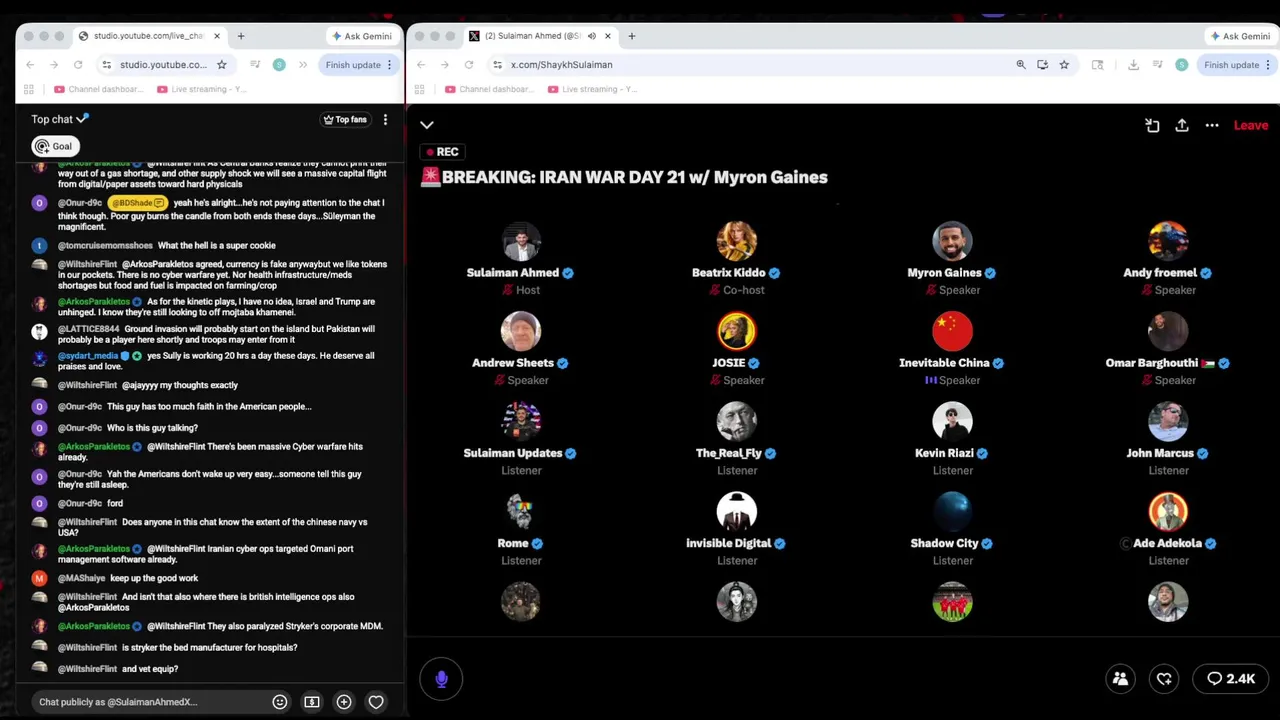Open Sulaiman Ahmed host avatar
Viewport: 1280px width, 720px height.
(521, 241)
